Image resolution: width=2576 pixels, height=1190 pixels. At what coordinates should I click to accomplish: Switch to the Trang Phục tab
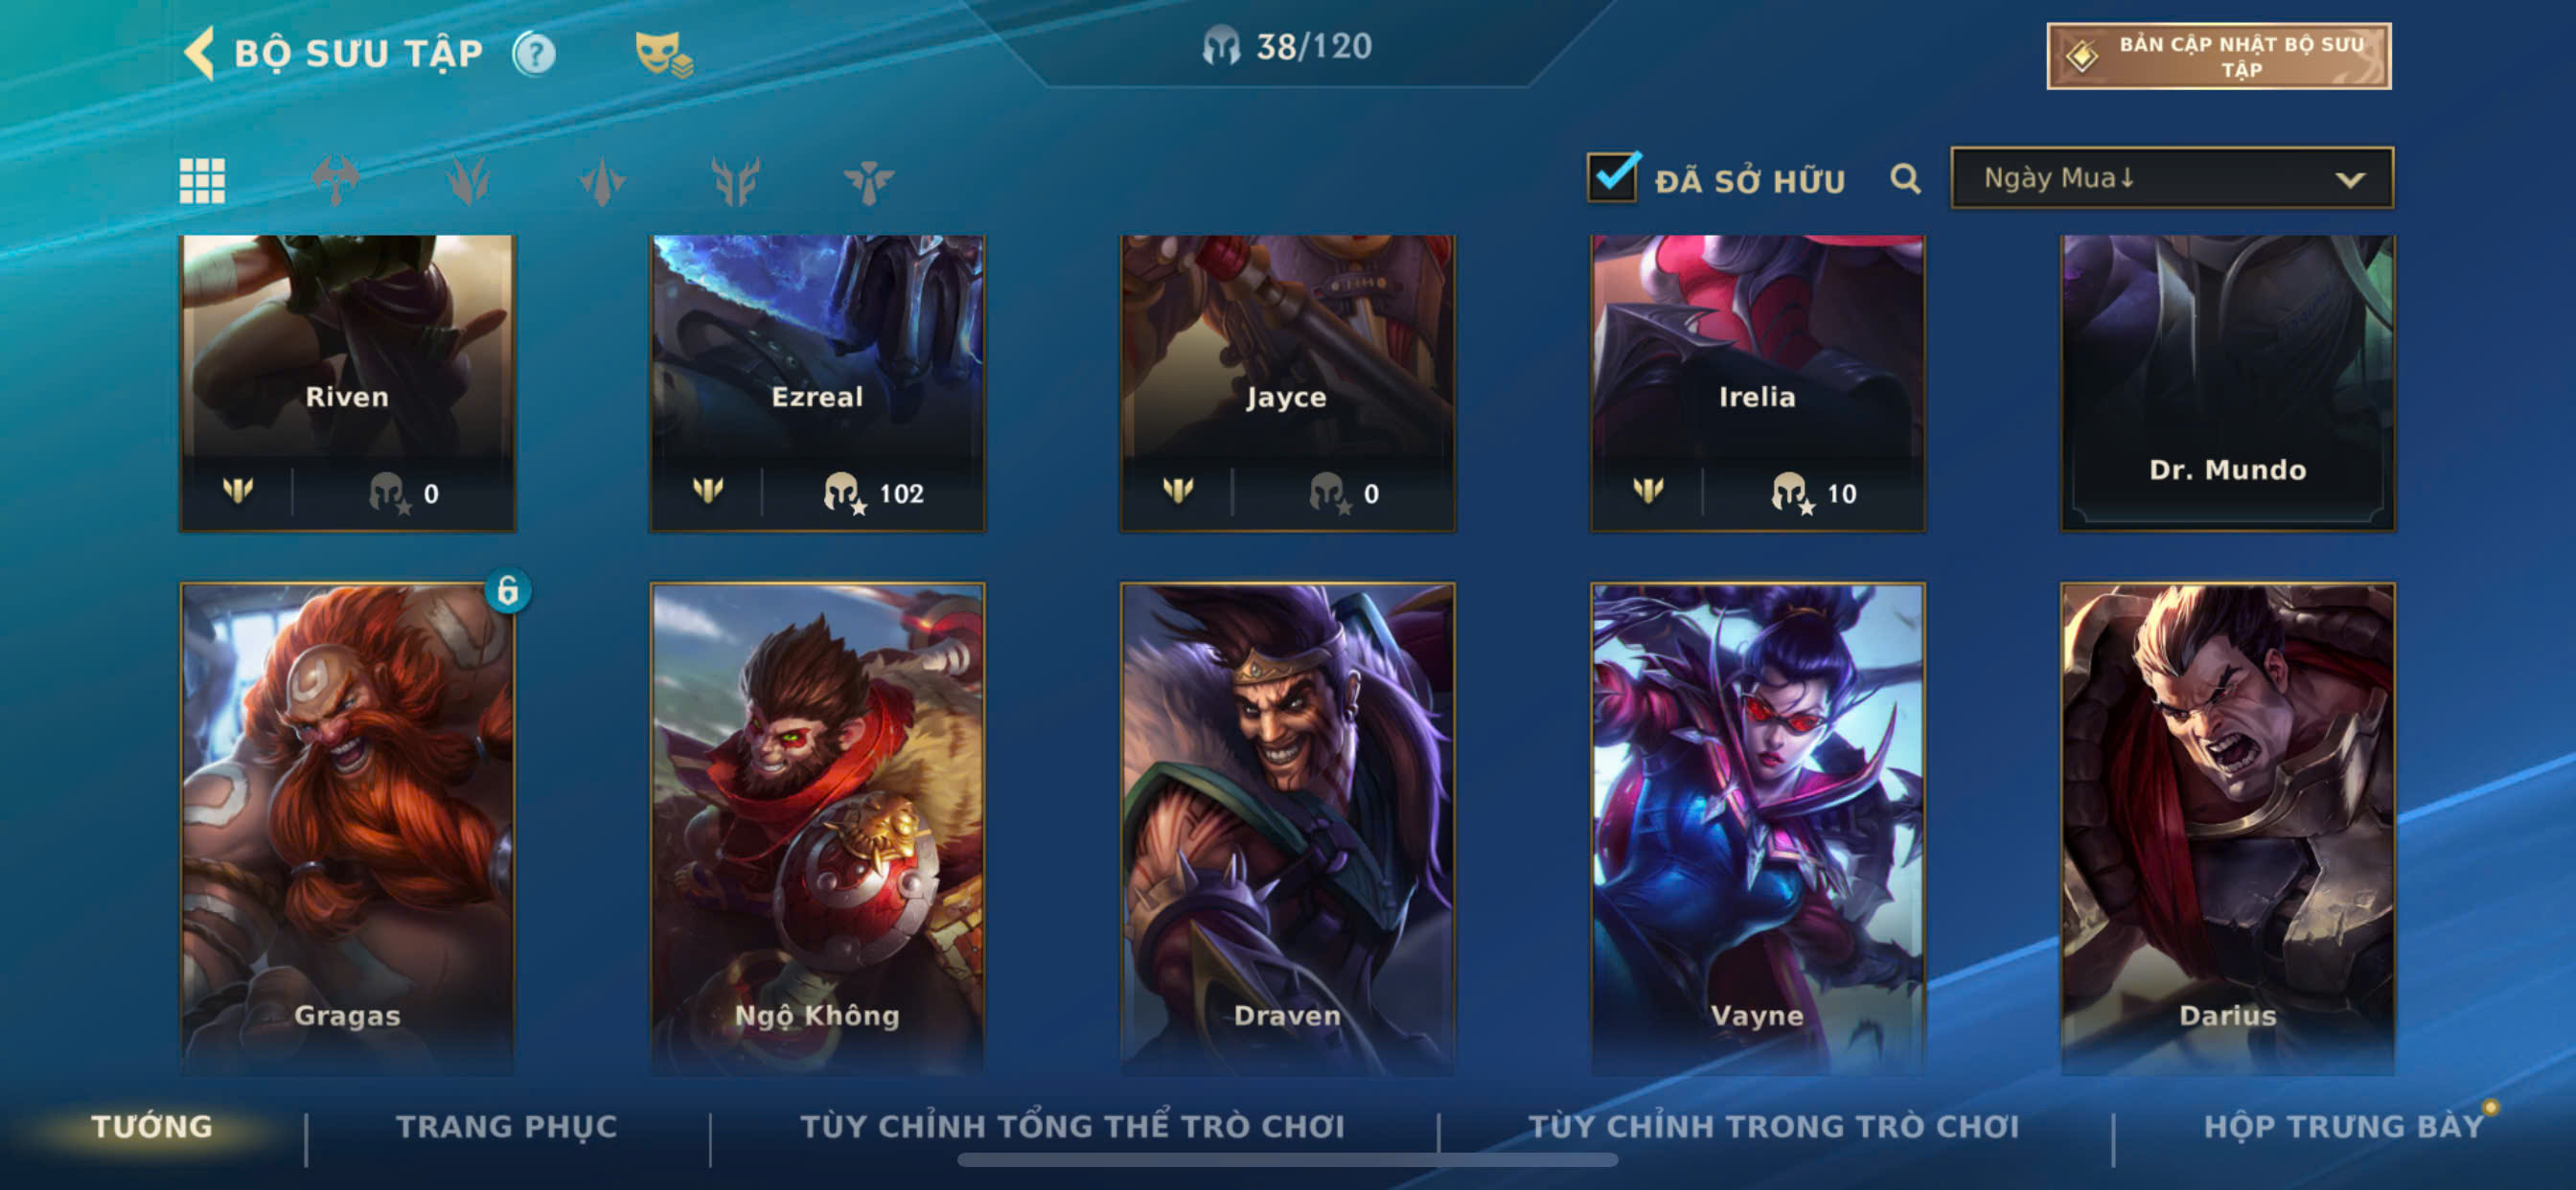[507, 1126]
